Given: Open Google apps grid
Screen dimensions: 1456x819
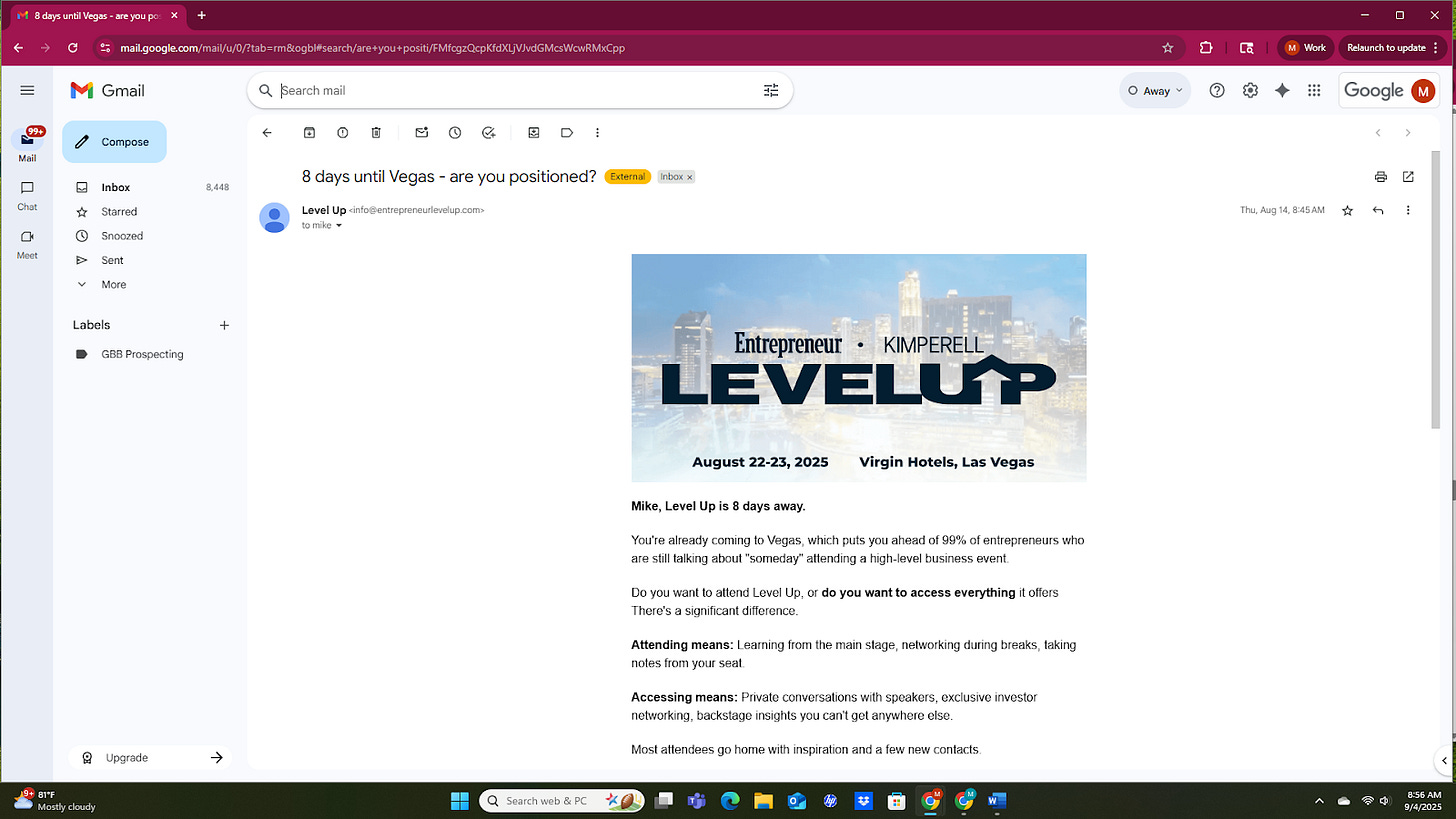Looking at the screenshot, I should click(1314, 90).
